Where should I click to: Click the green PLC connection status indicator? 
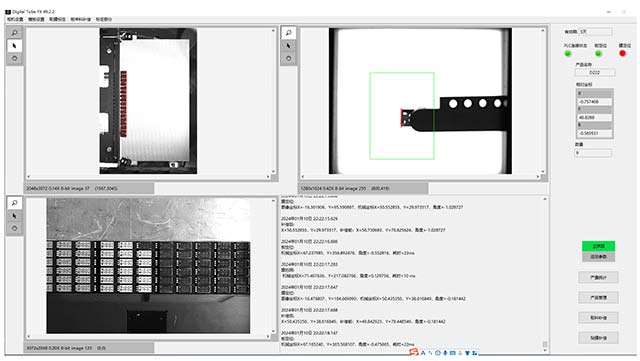coord(568,53)
